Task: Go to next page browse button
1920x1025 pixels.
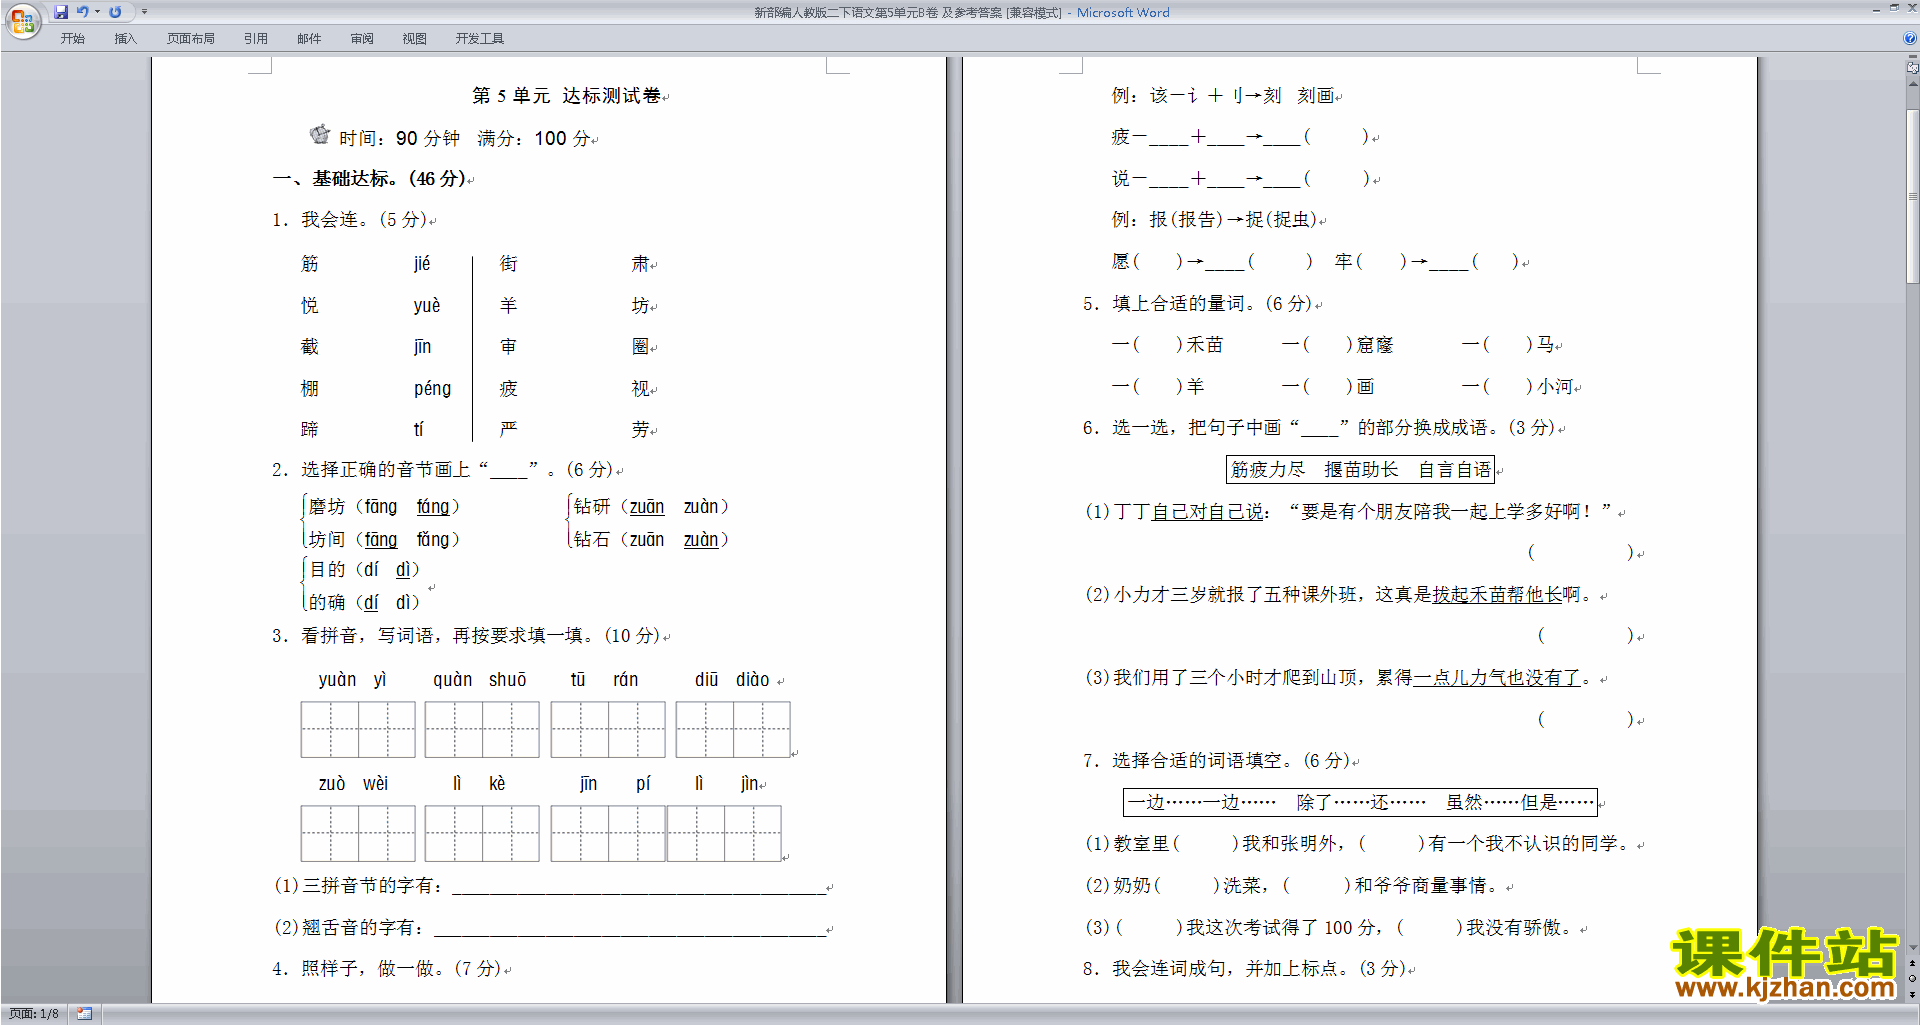Action: click(1912, 994)
